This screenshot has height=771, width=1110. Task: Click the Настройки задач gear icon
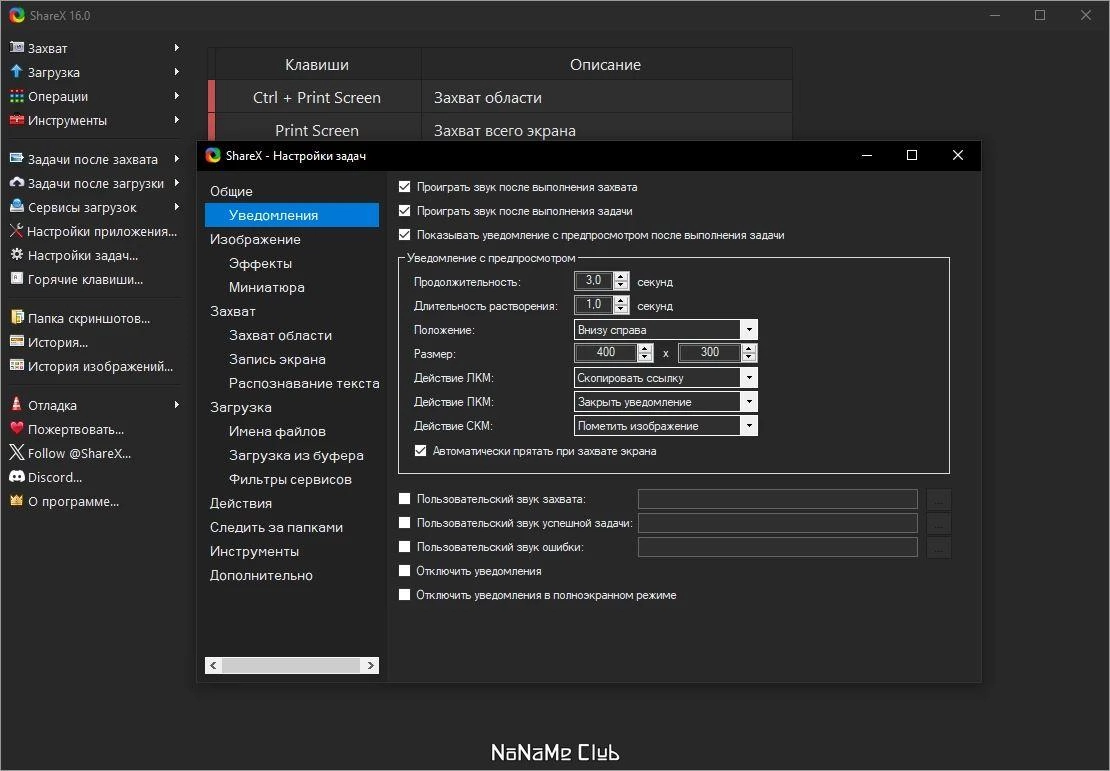click(17, 255)
